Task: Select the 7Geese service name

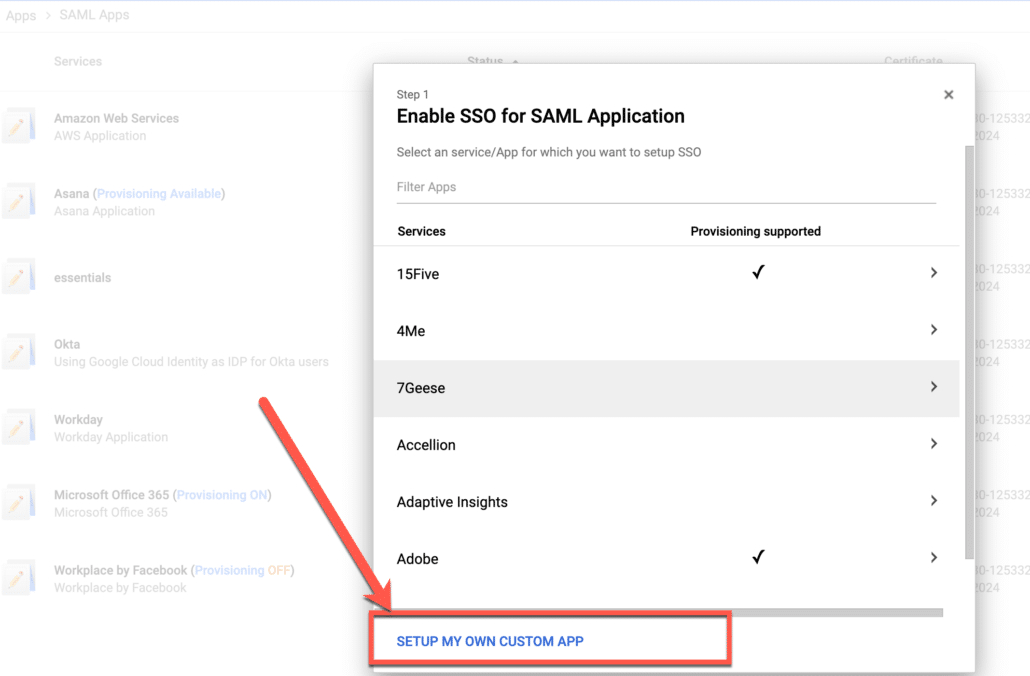Action: 420,388
